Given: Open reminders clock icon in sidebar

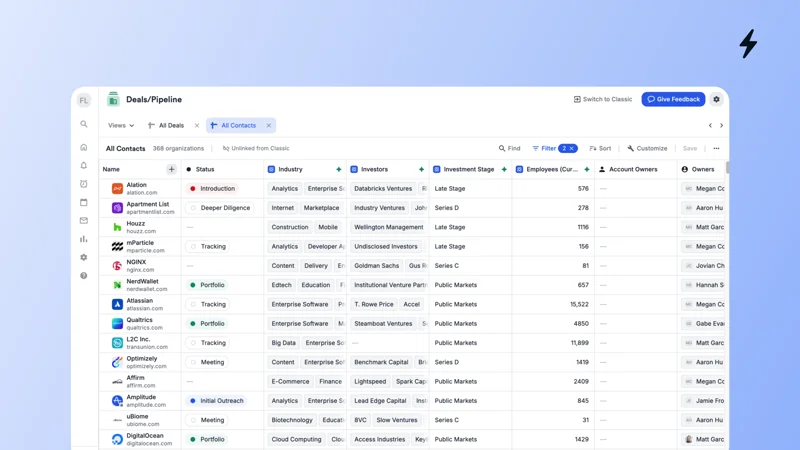Looking at the screenshot, I should (x=84, y=184).
